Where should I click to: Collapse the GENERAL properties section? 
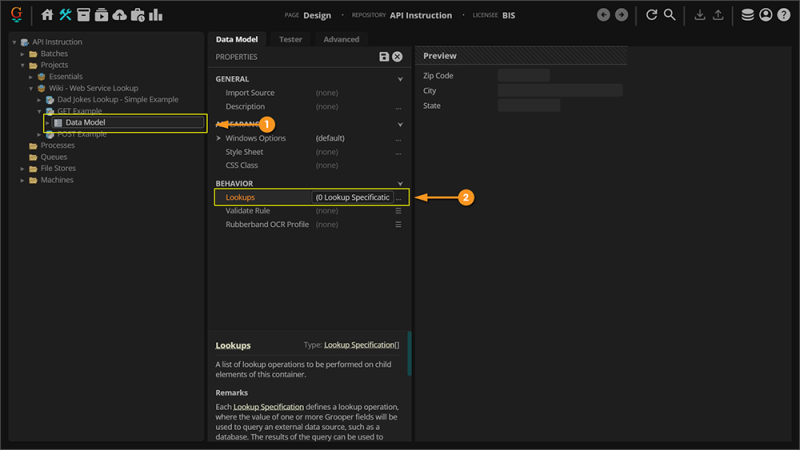click(400, 79)
